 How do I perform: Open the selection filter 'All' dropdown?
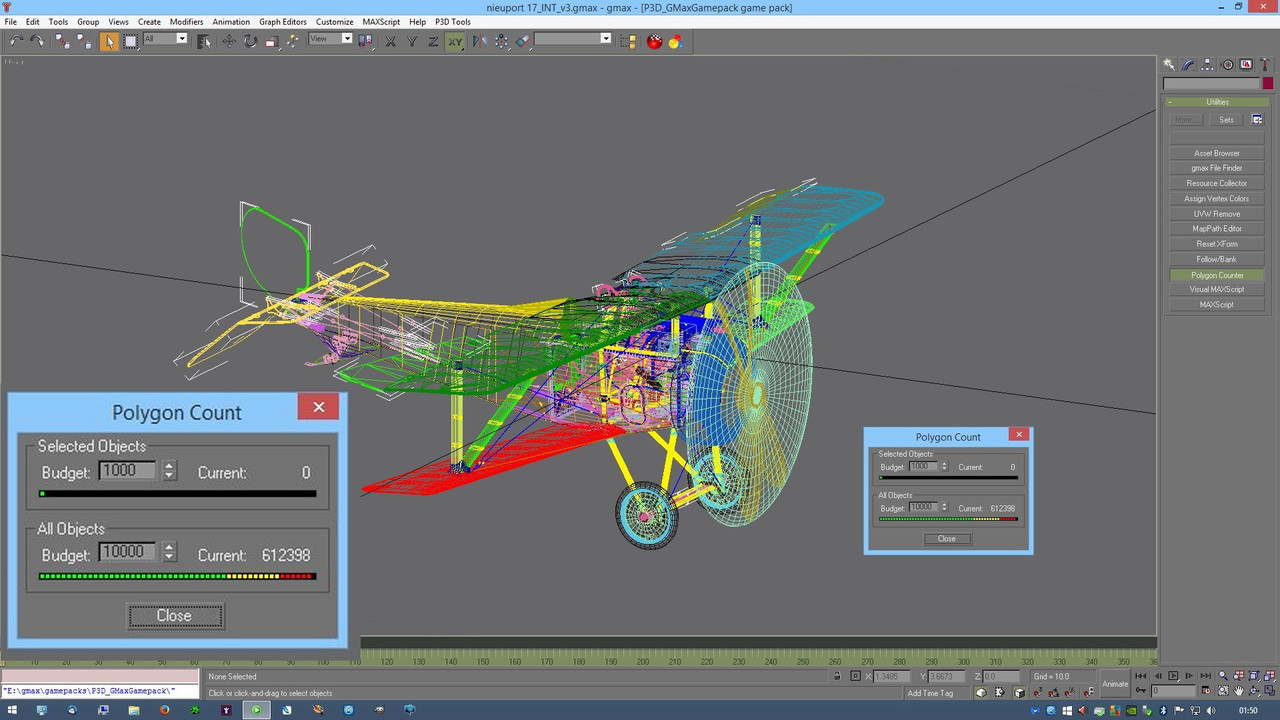pyautogui.click(x=166, y=39)
